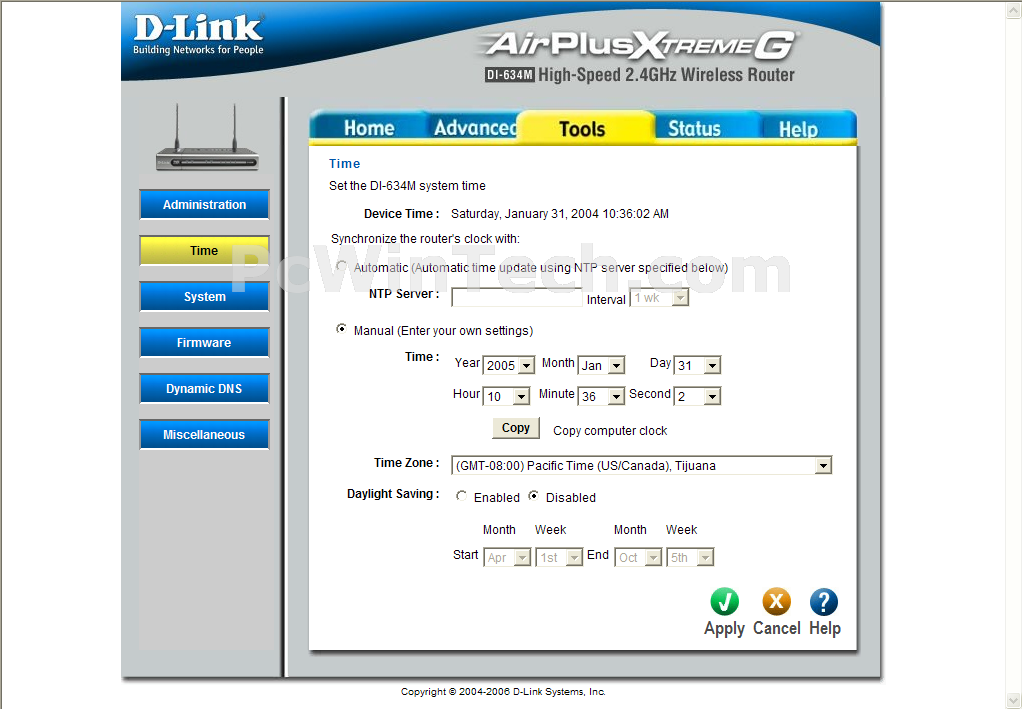This screenshot has height=709, width=1022.
Task: Click the 'Time Zone :' label
Action: click(407, 463)
